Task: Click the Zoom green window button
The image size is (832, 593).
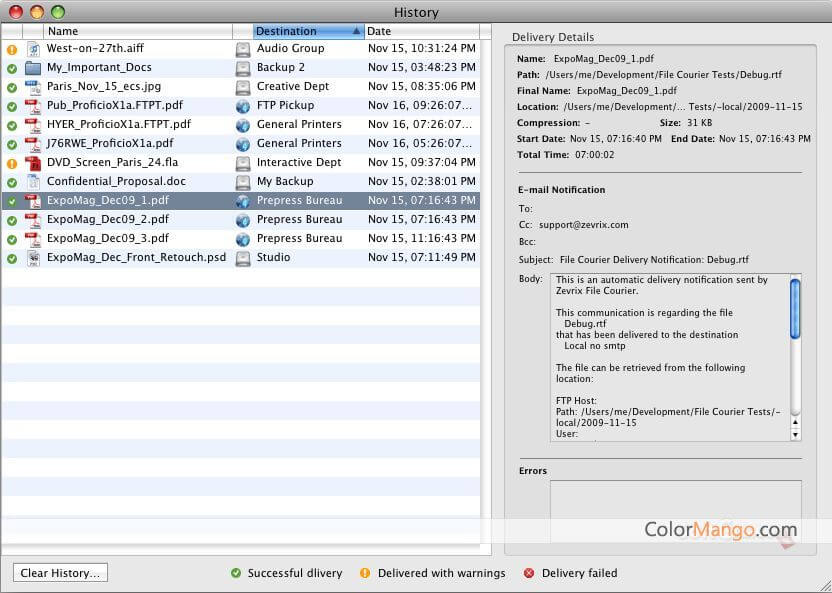Action: click(x=57, y=12)
